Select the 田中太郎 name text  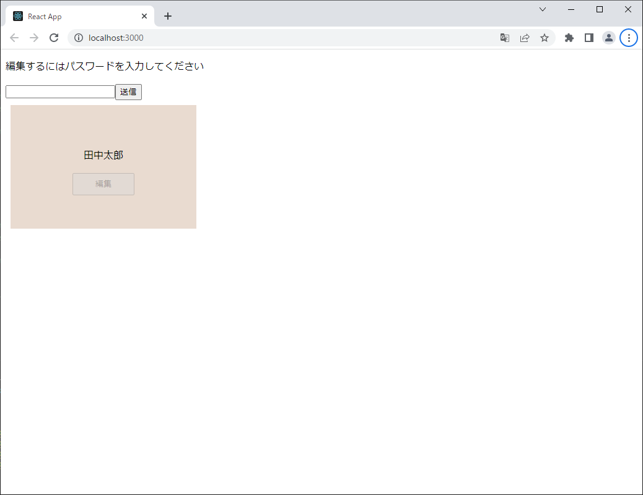pos(103,155)
